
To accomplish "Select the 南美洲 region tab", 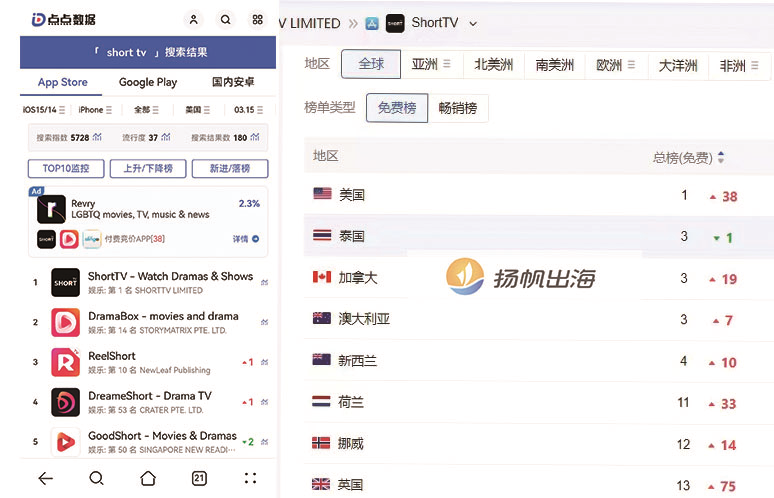I will point(555,65).
